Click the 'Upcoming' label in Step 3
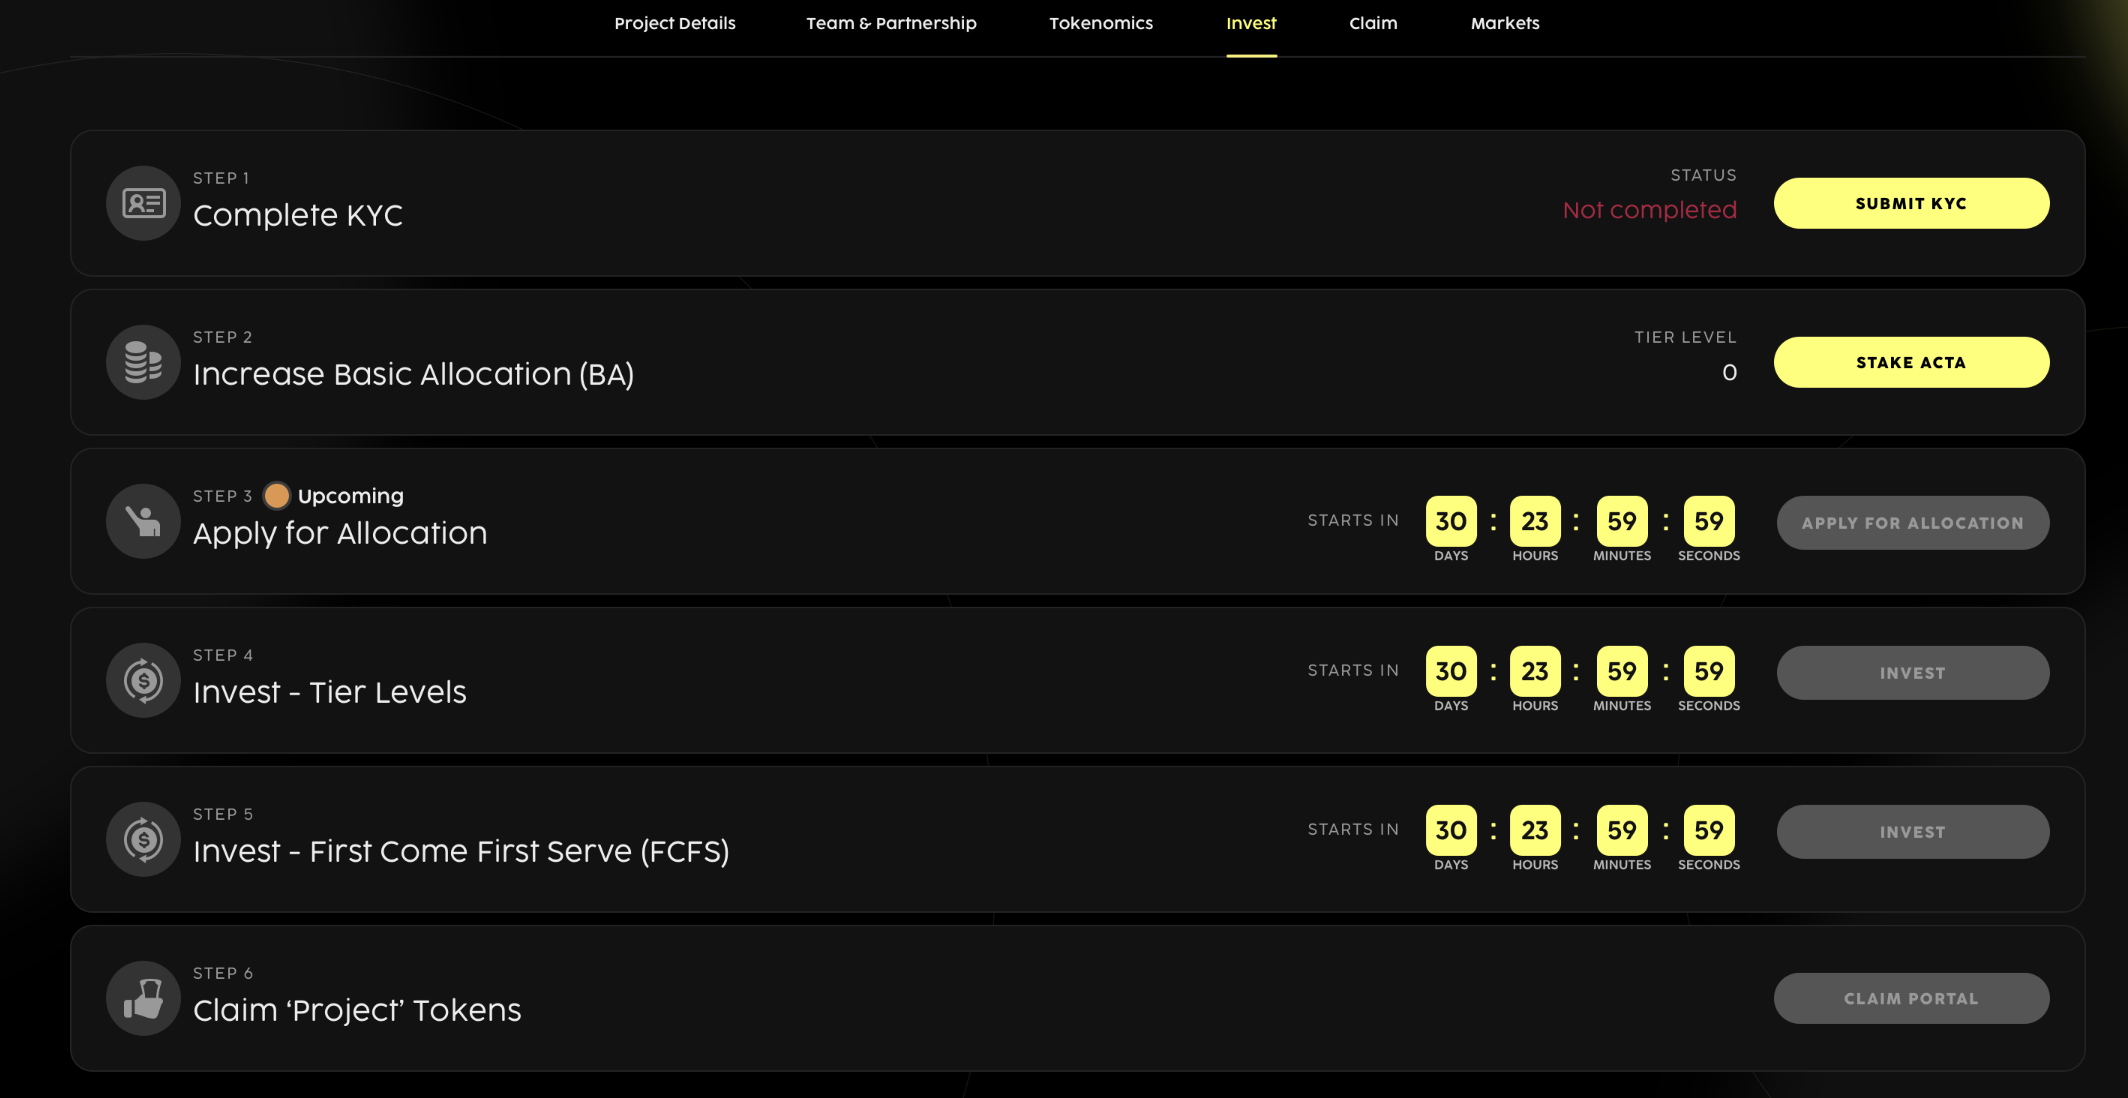The height and width of the screenshot is (1098, 2128). pyautogui.click(x=351, y=496)
